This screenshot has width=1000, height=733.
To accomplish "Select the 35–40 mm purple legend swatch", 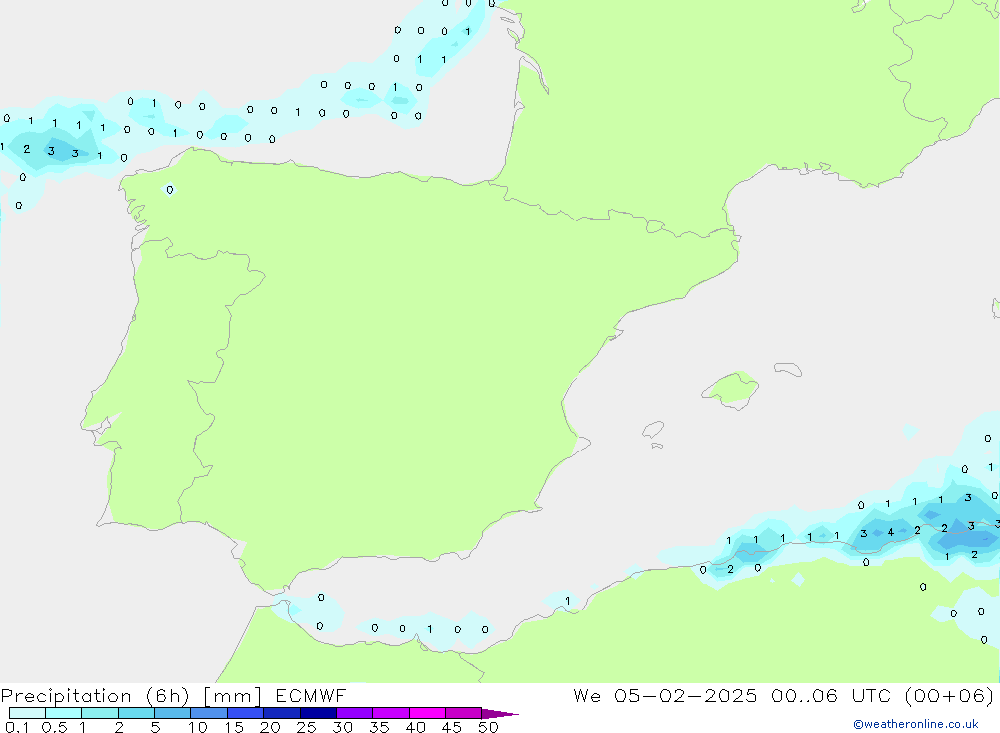I will tap(391, 713).
